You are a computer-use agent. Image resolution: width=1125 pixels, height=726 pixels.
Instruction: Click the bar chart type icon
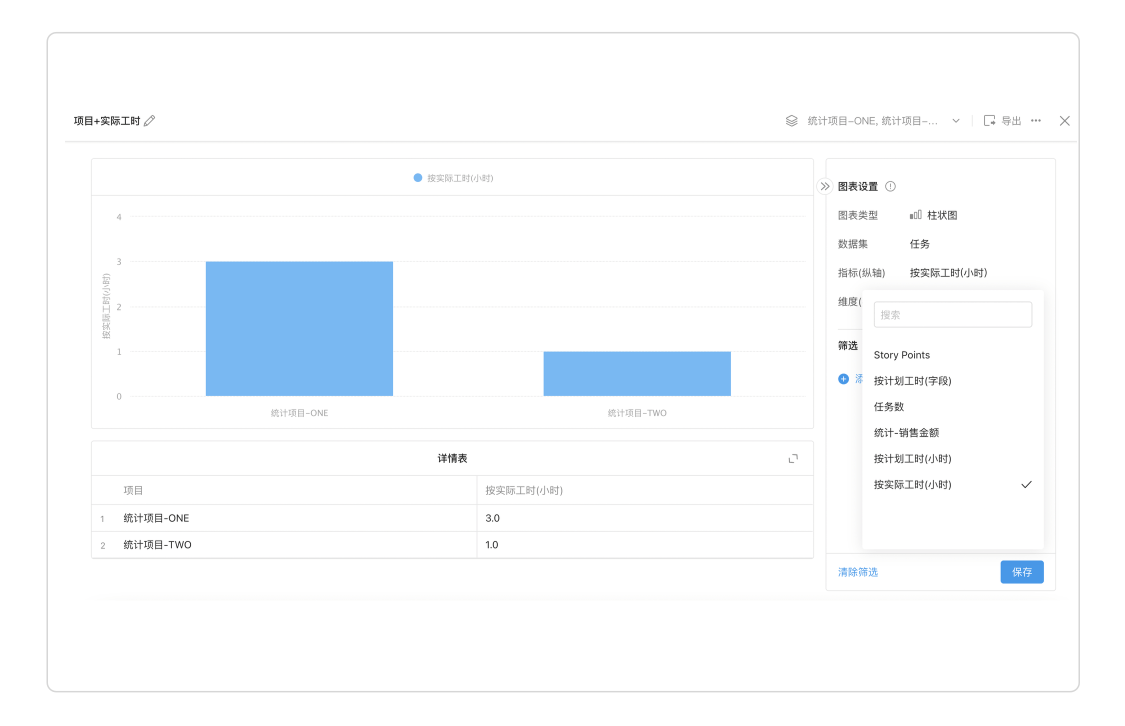click(915, 215)
